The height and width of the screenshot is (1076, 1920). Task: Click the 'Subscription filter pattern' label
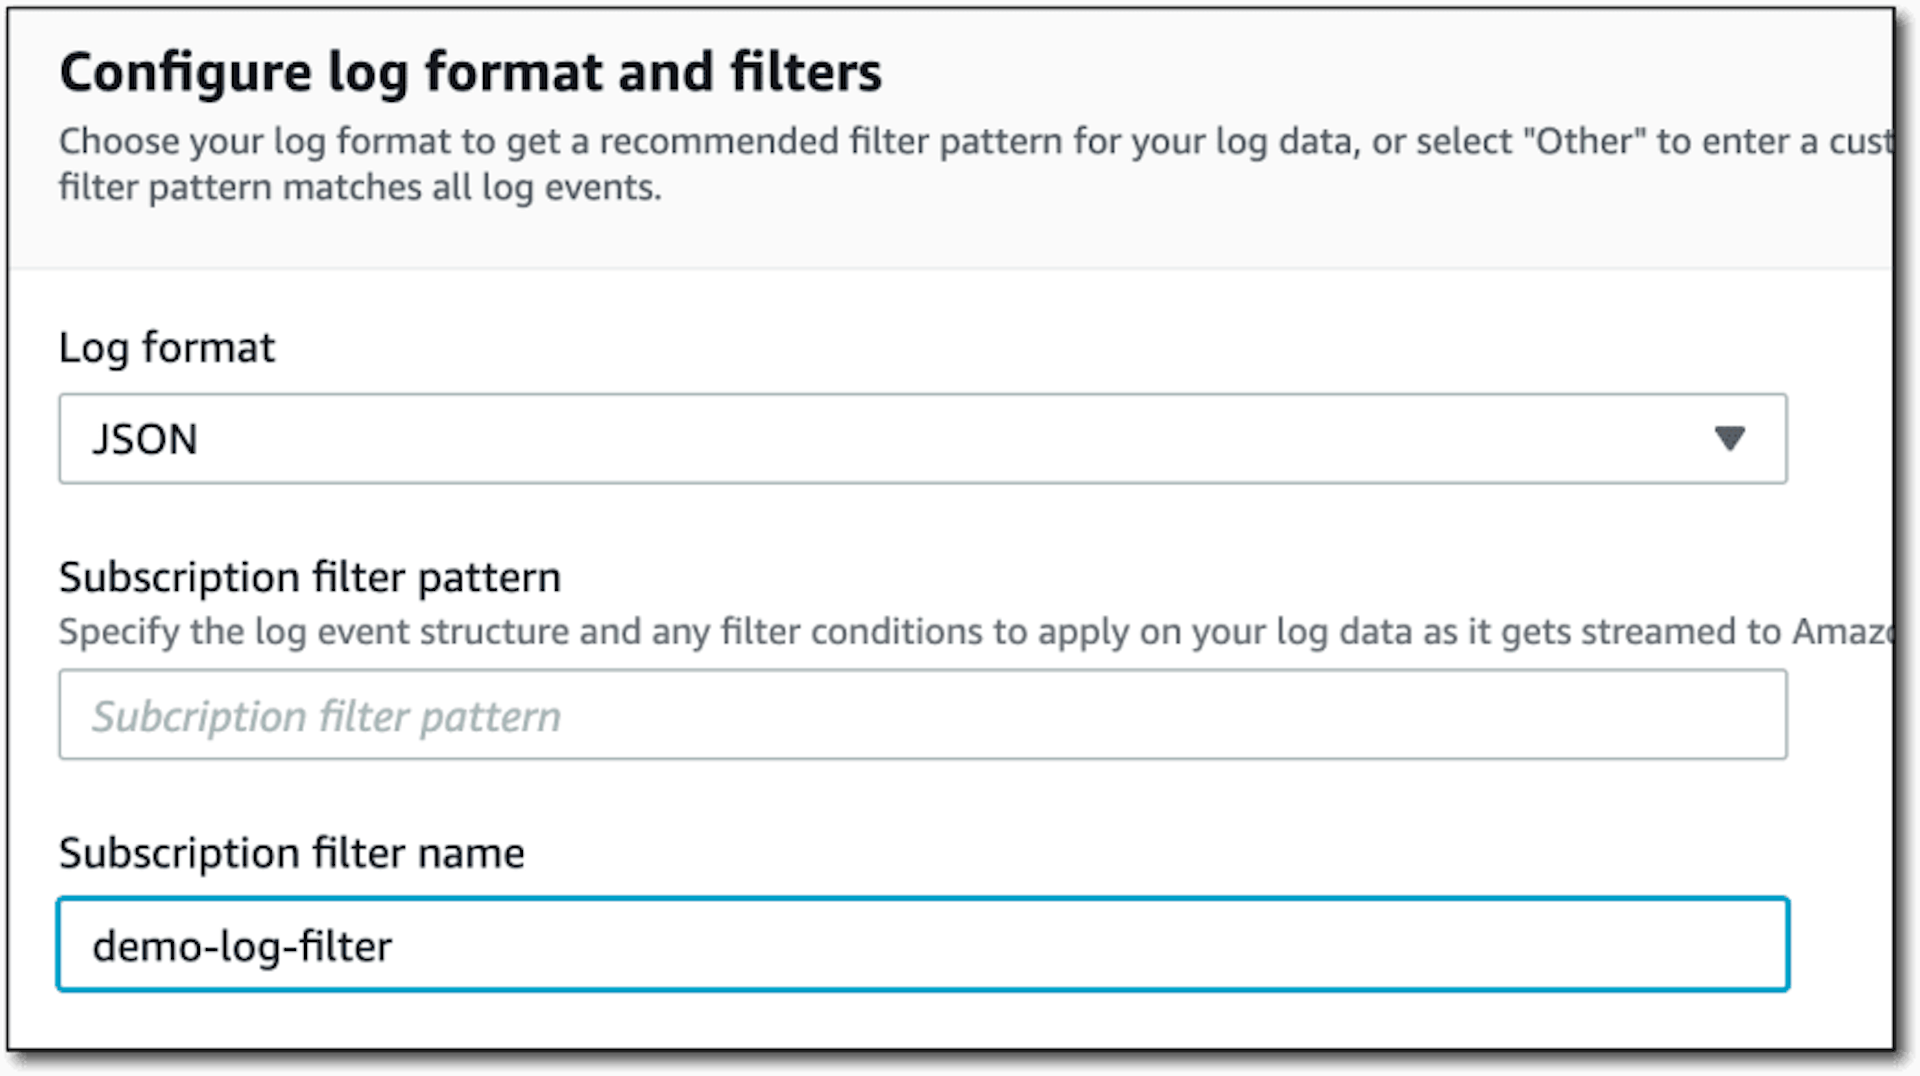click(310, 578)
